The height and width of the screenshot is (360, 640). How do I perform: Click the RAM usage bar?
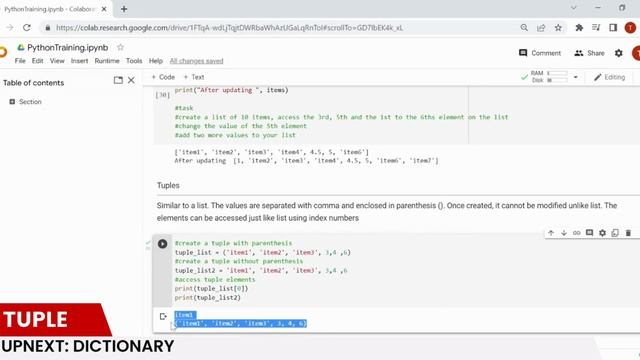557,73
